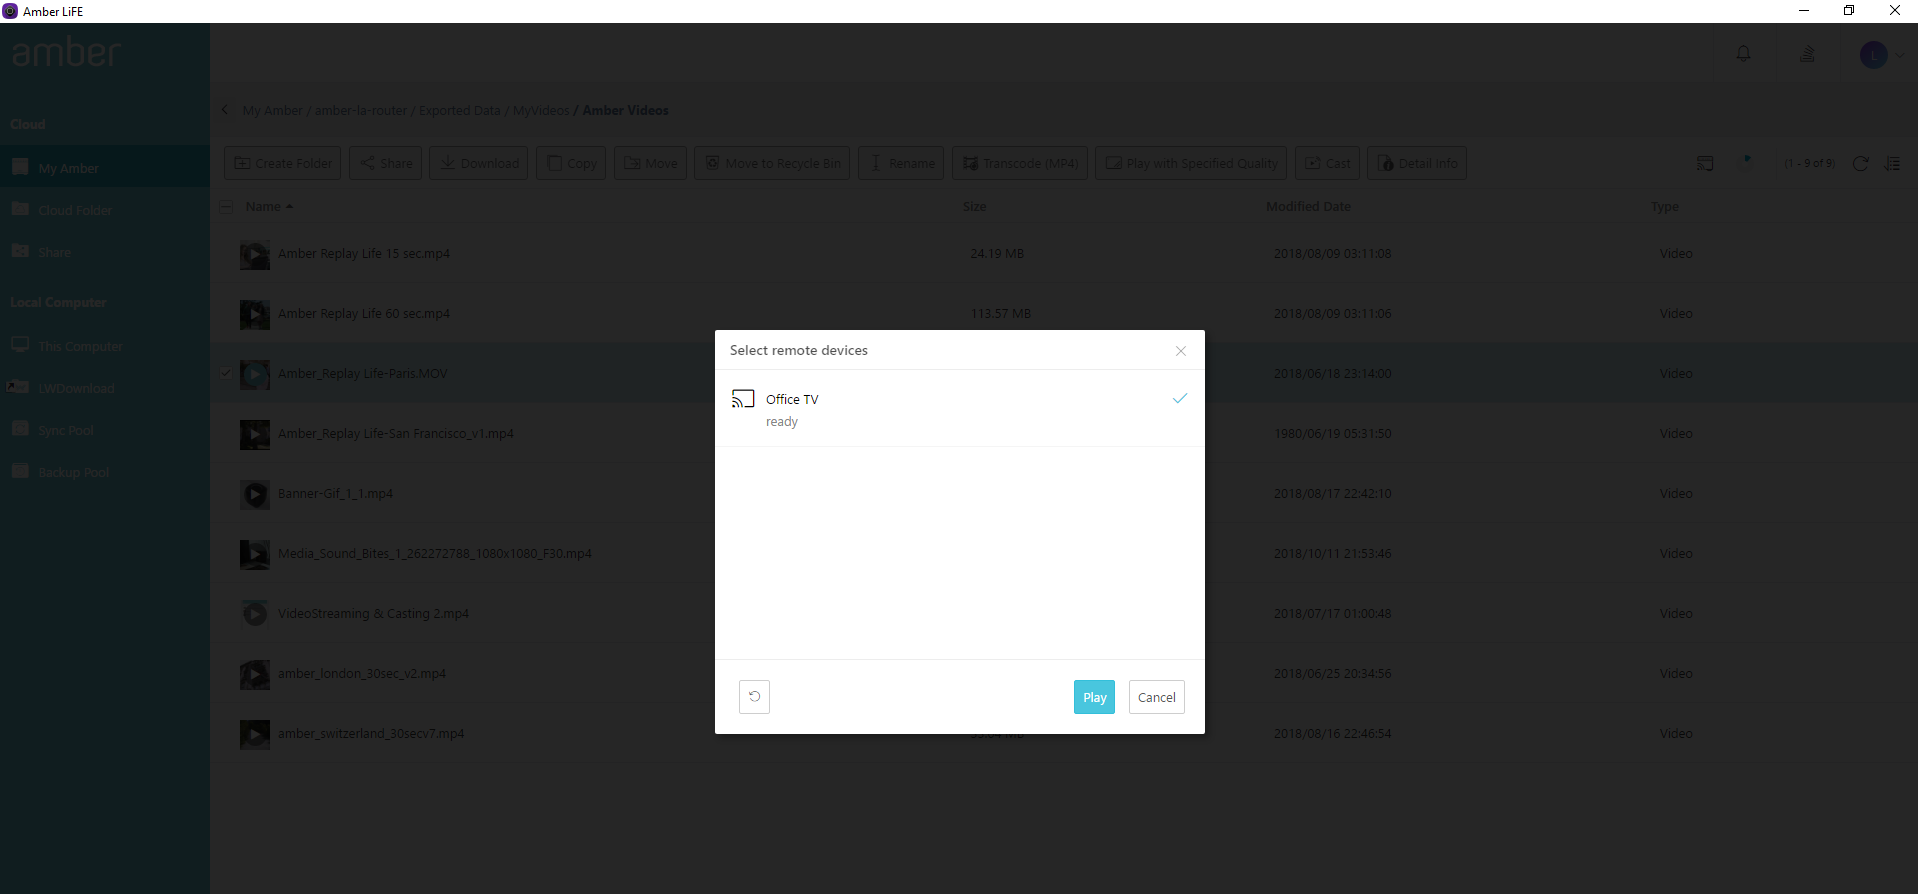This screenshot has height=894, width=1918.
Task: Cancel the remote device selection
Action: (1157, 697)
